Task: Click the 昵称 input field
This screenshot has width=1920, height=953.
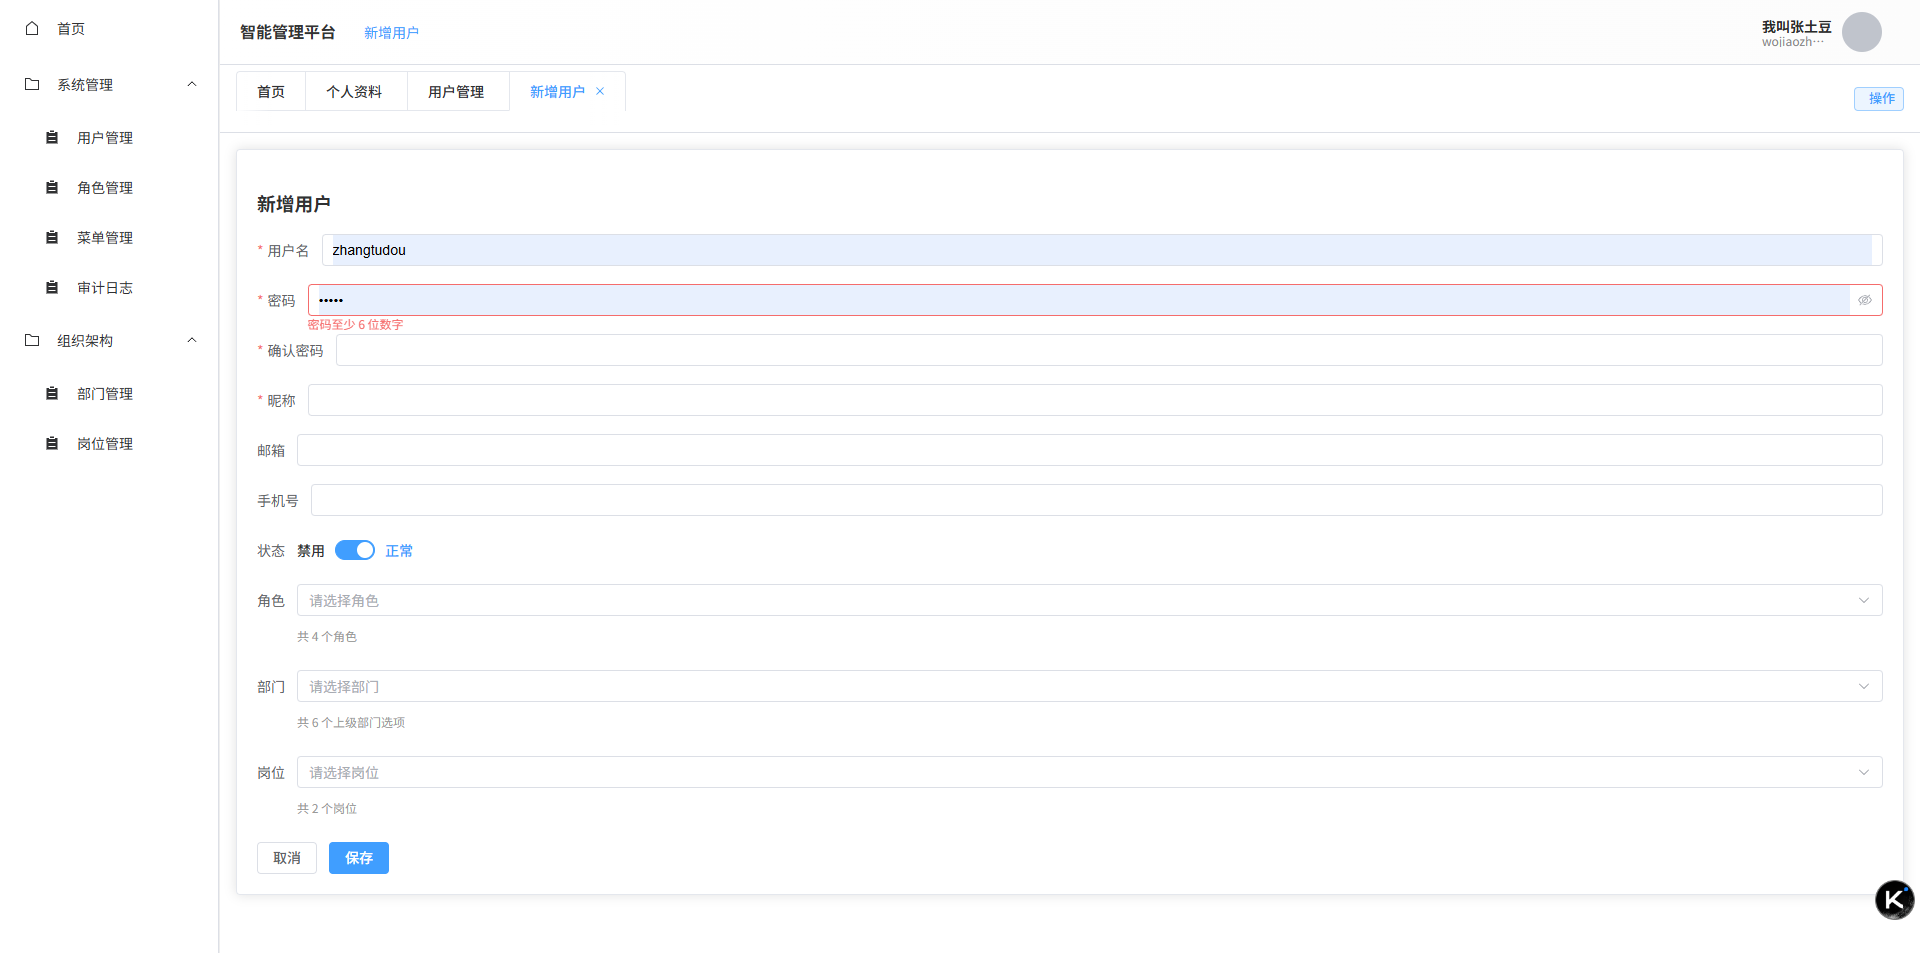Action: [x=1095, y=400]
